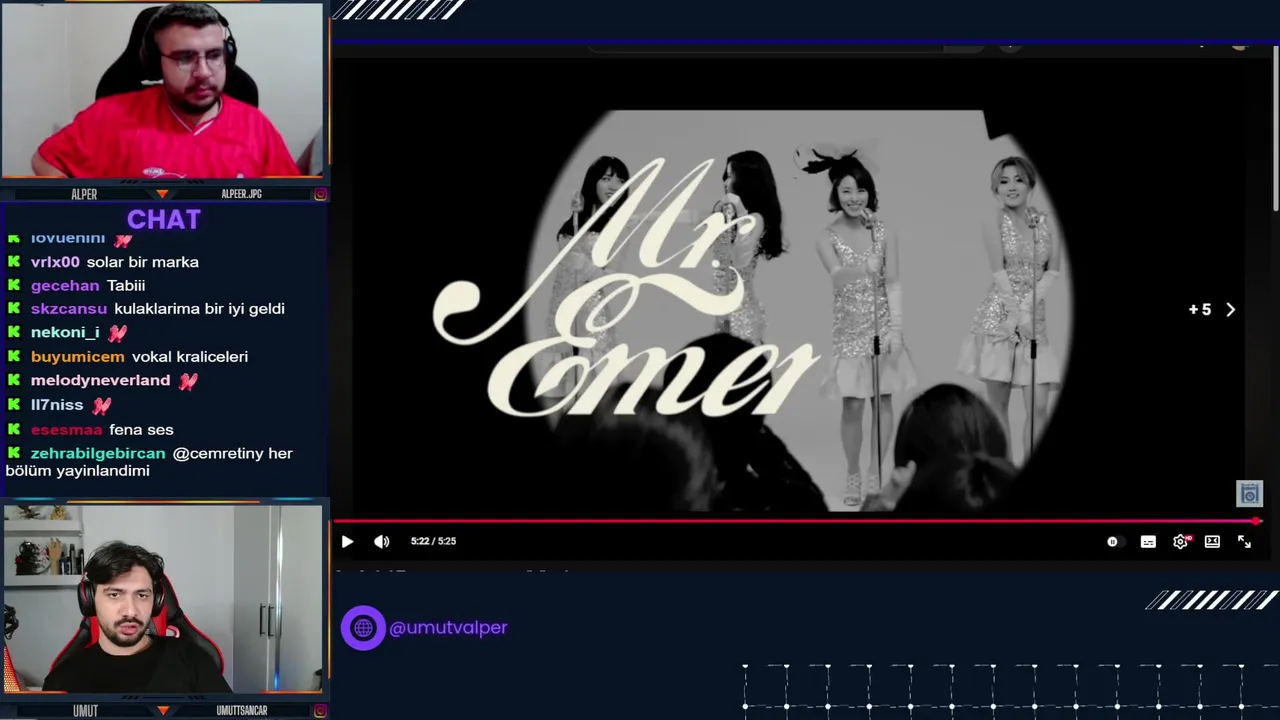Image resolution: width=1280 pixels, height=720 pixels.
Task: Click the Kick badge beside buyumicem
Action: coord(14,357)
